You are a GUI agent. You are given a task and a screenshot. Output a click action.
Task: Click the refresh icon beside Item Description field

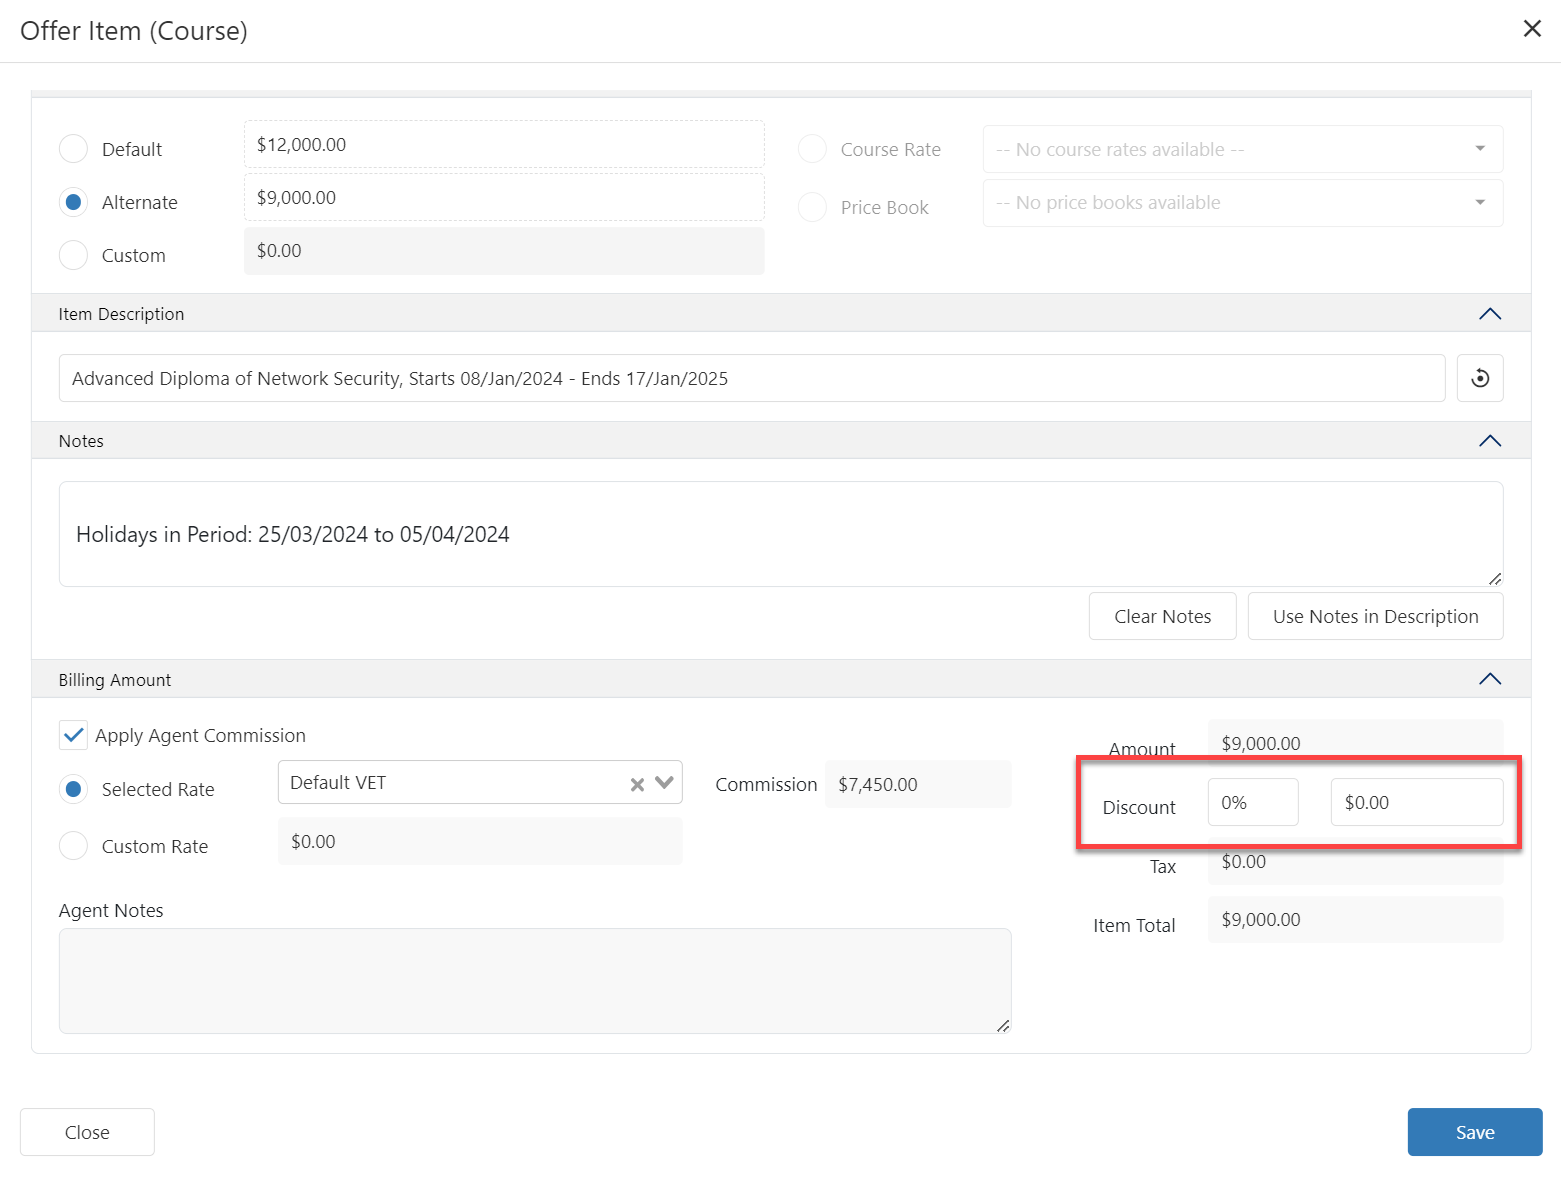click(1480, 378)
